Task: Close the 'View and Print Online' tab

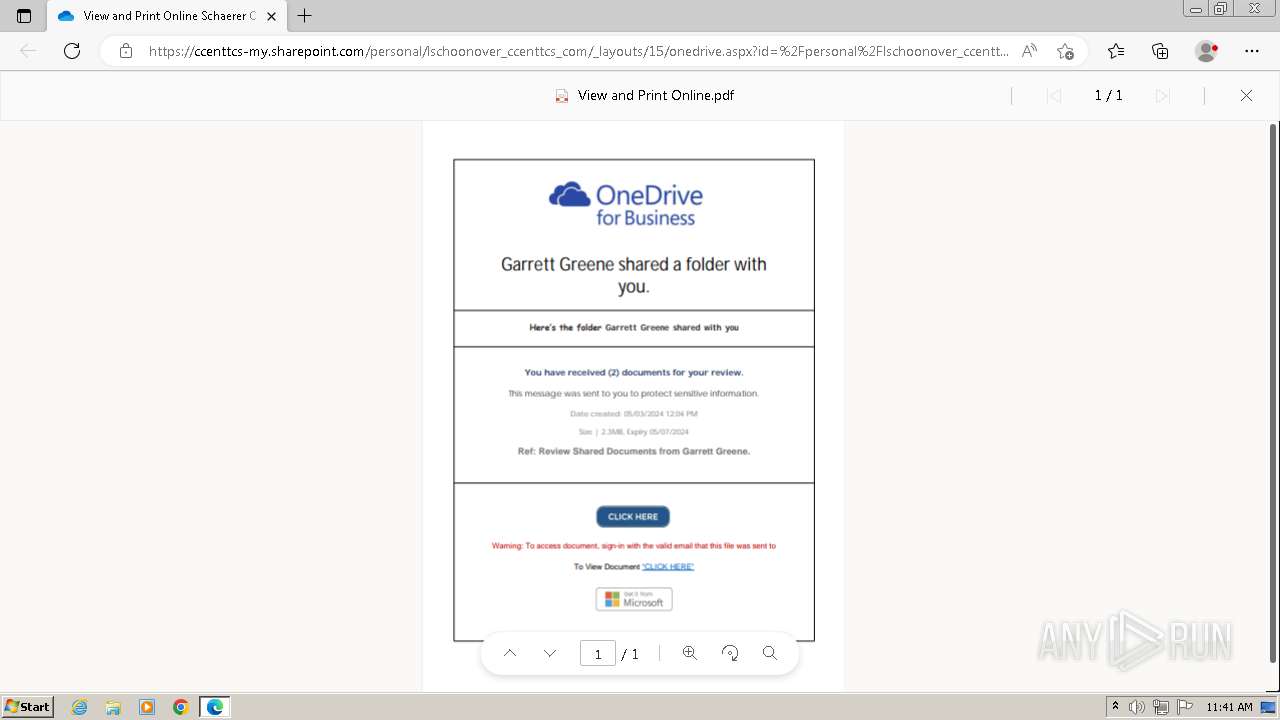Action: [271, 16]
